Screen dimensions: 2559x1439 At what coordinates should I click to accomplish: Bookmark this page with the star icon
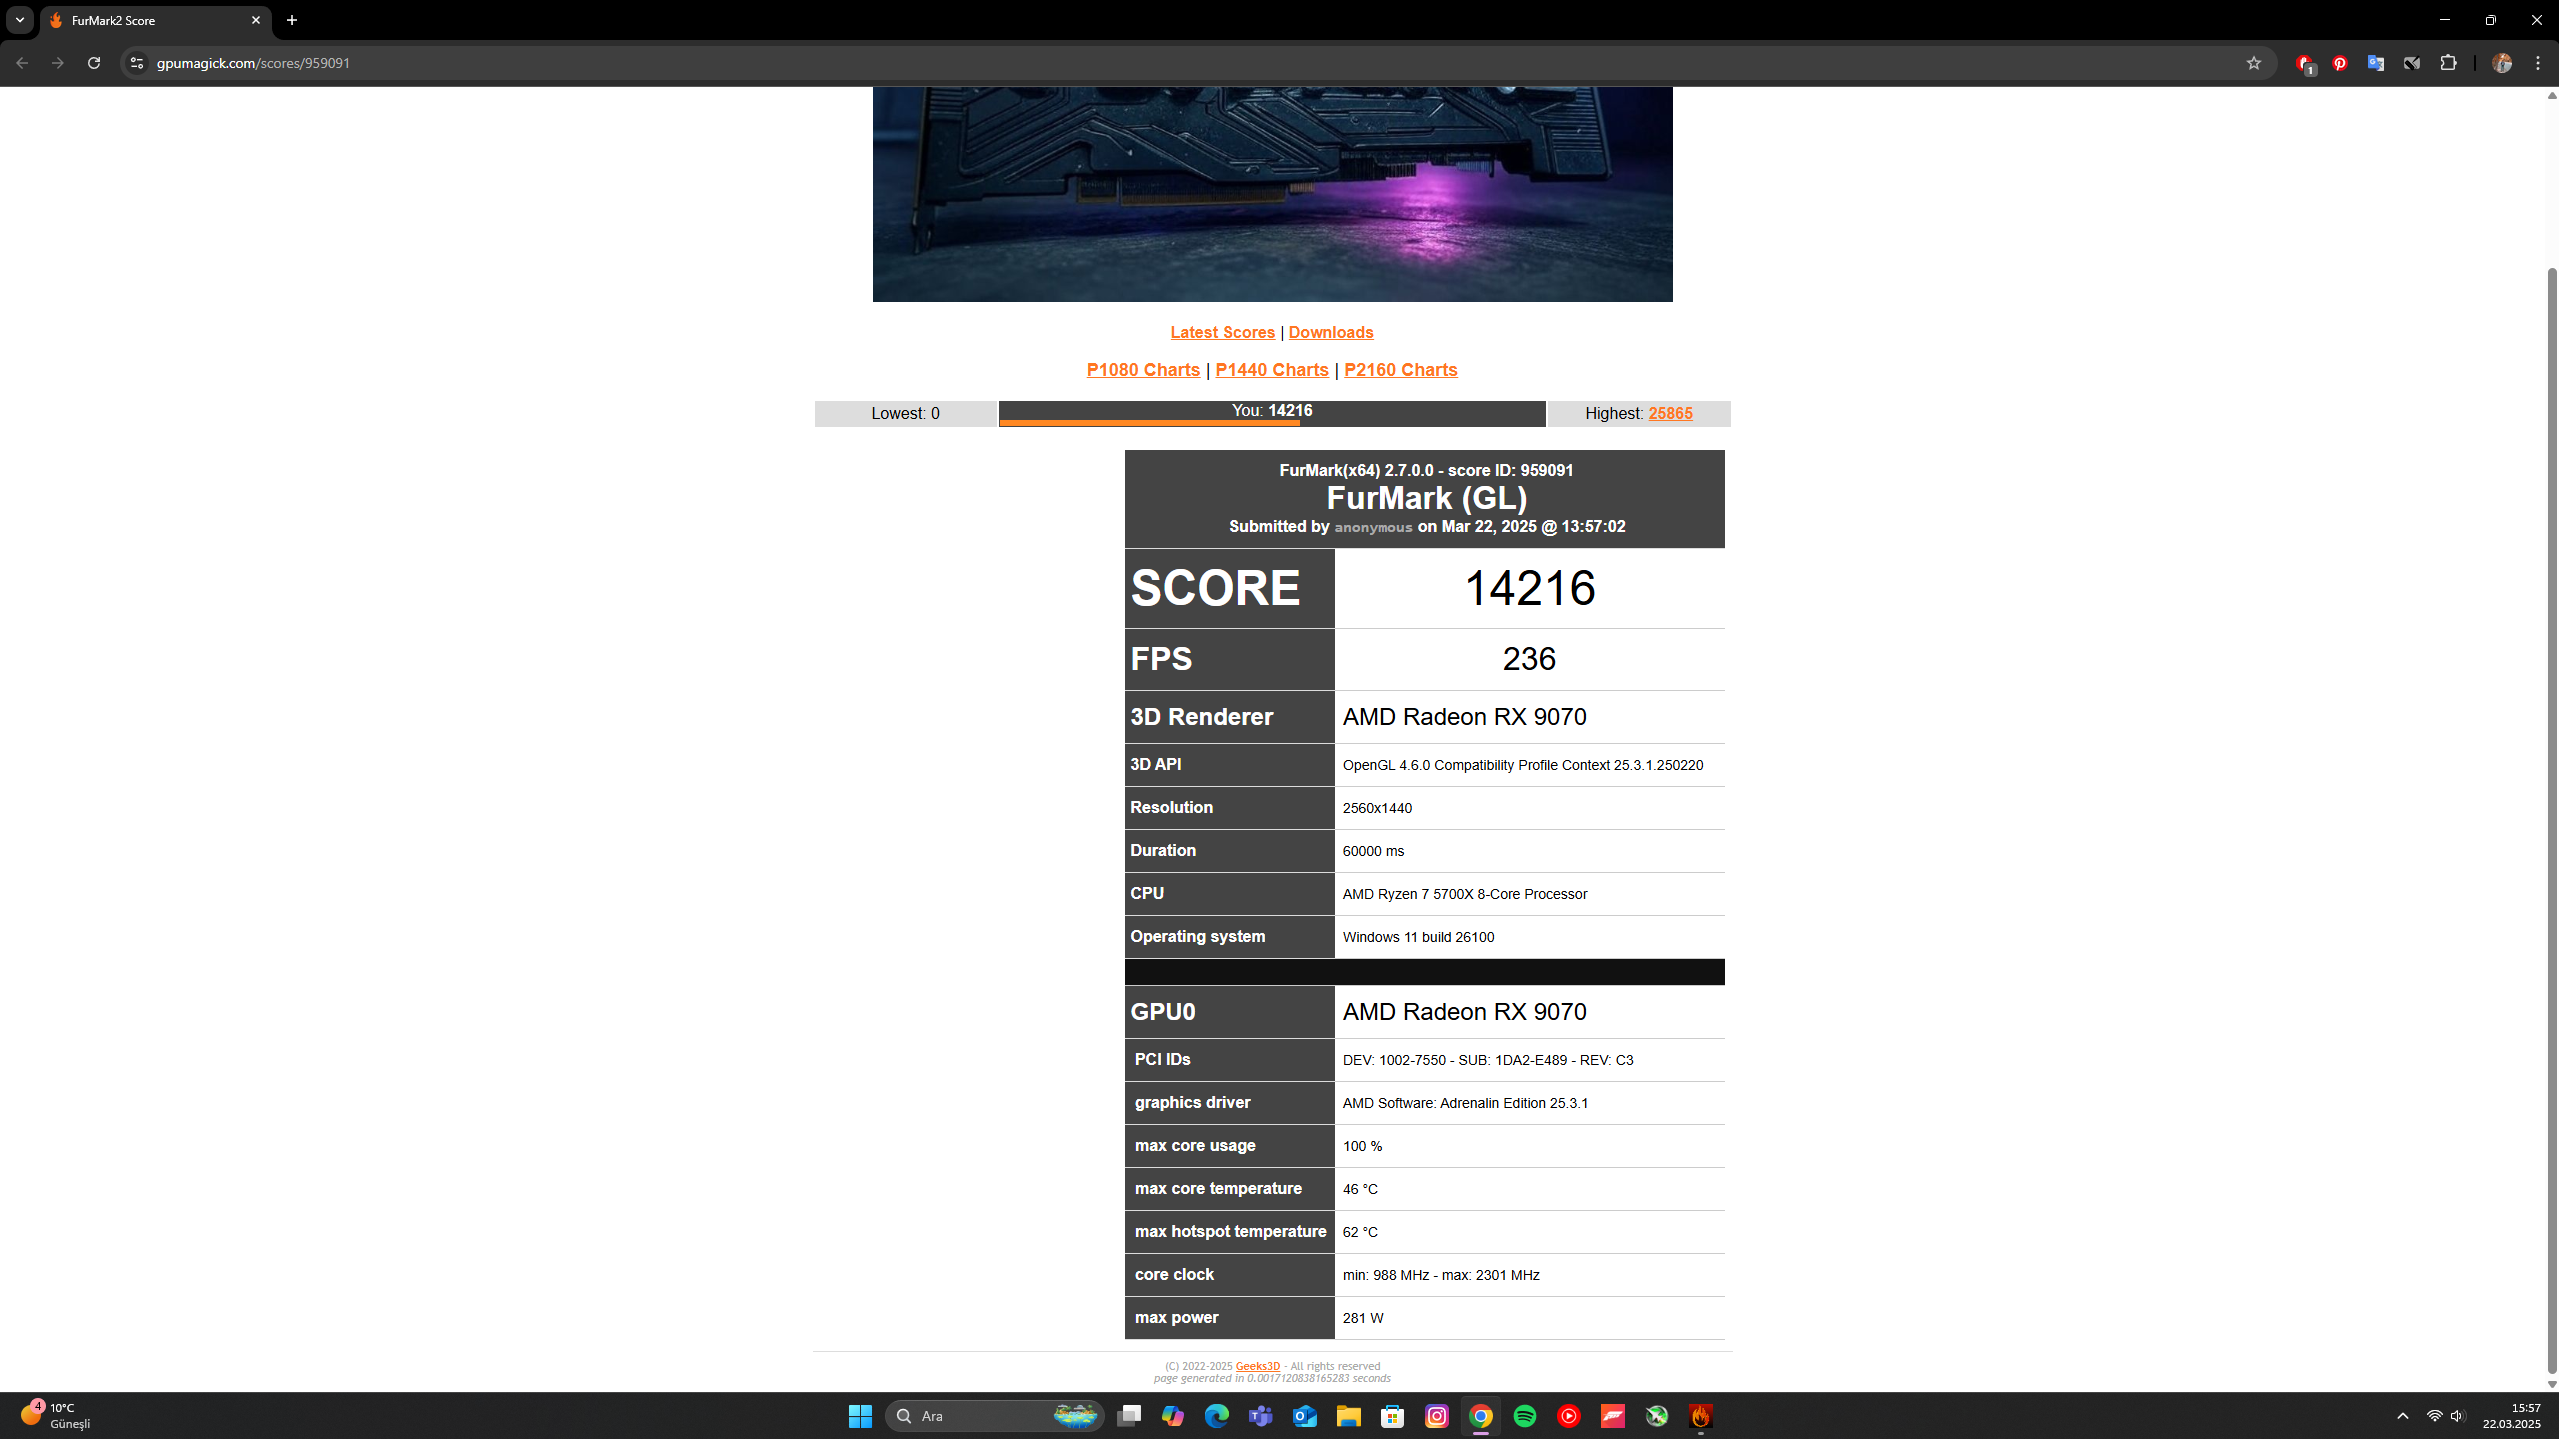click(x=2253, y=63)
